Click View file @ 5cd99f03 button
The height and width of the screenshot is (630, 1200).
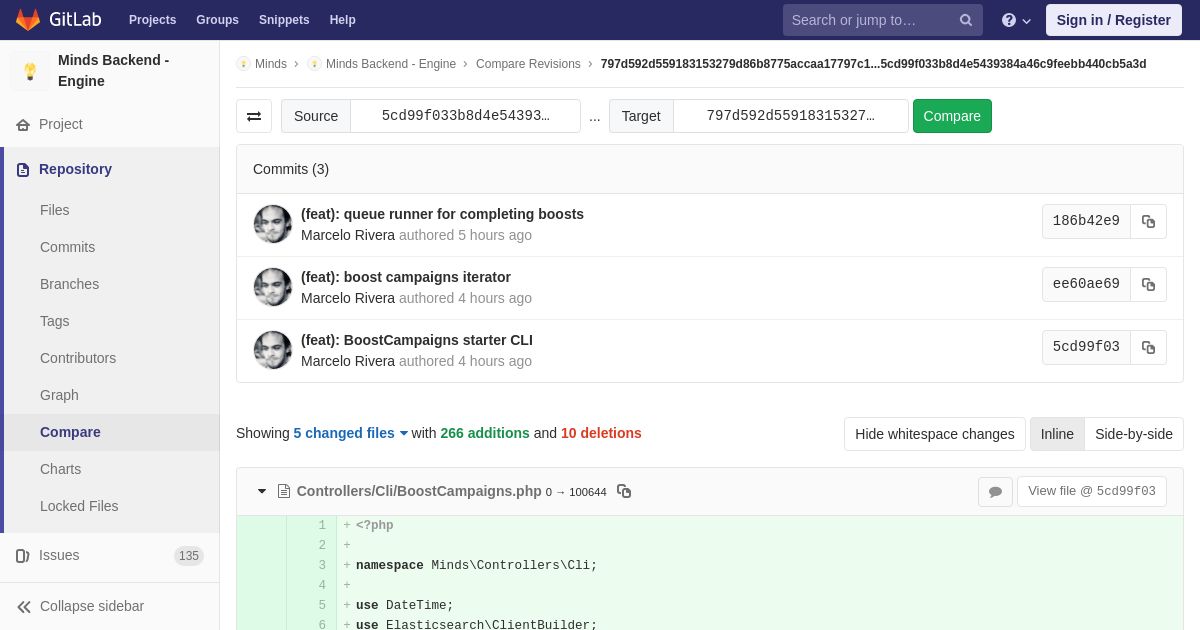point(1092,492)
